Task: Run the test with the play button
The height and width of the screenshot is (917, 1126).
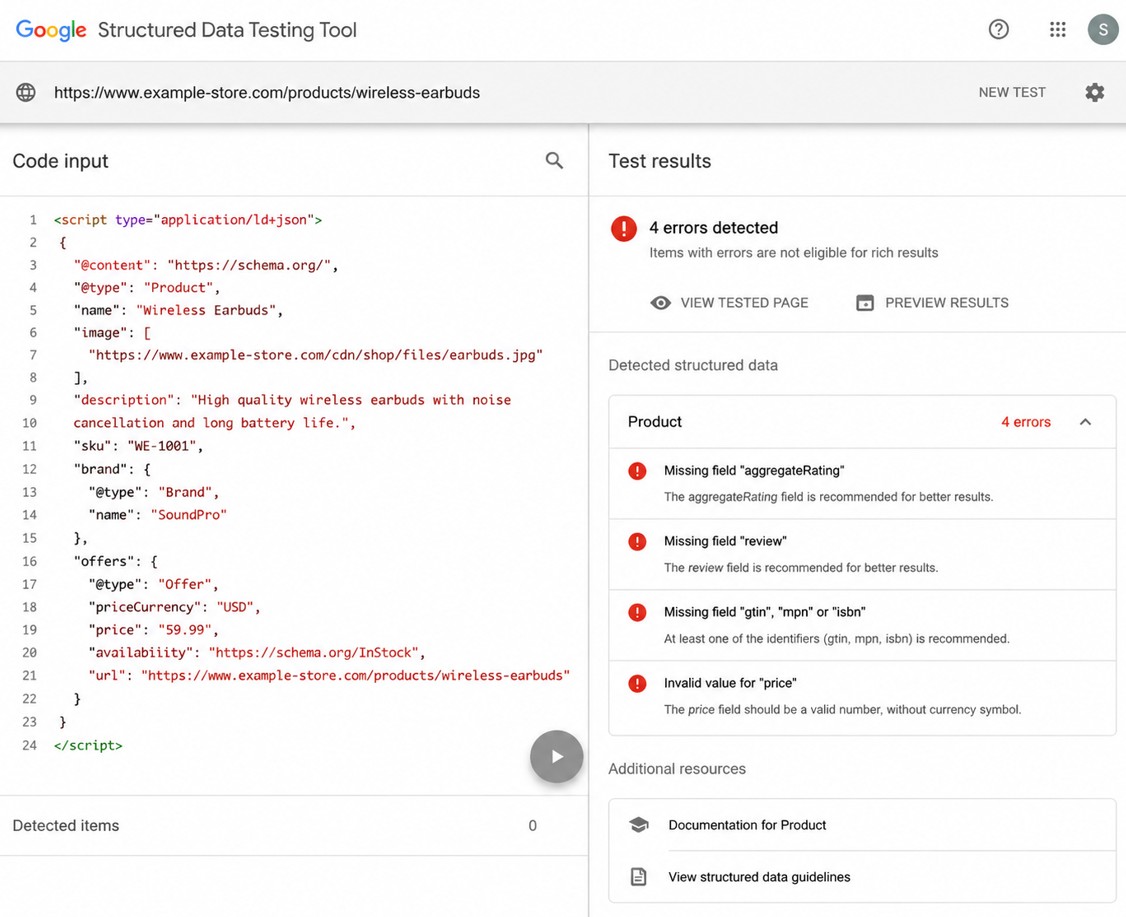Action: (x=557, y=756)
